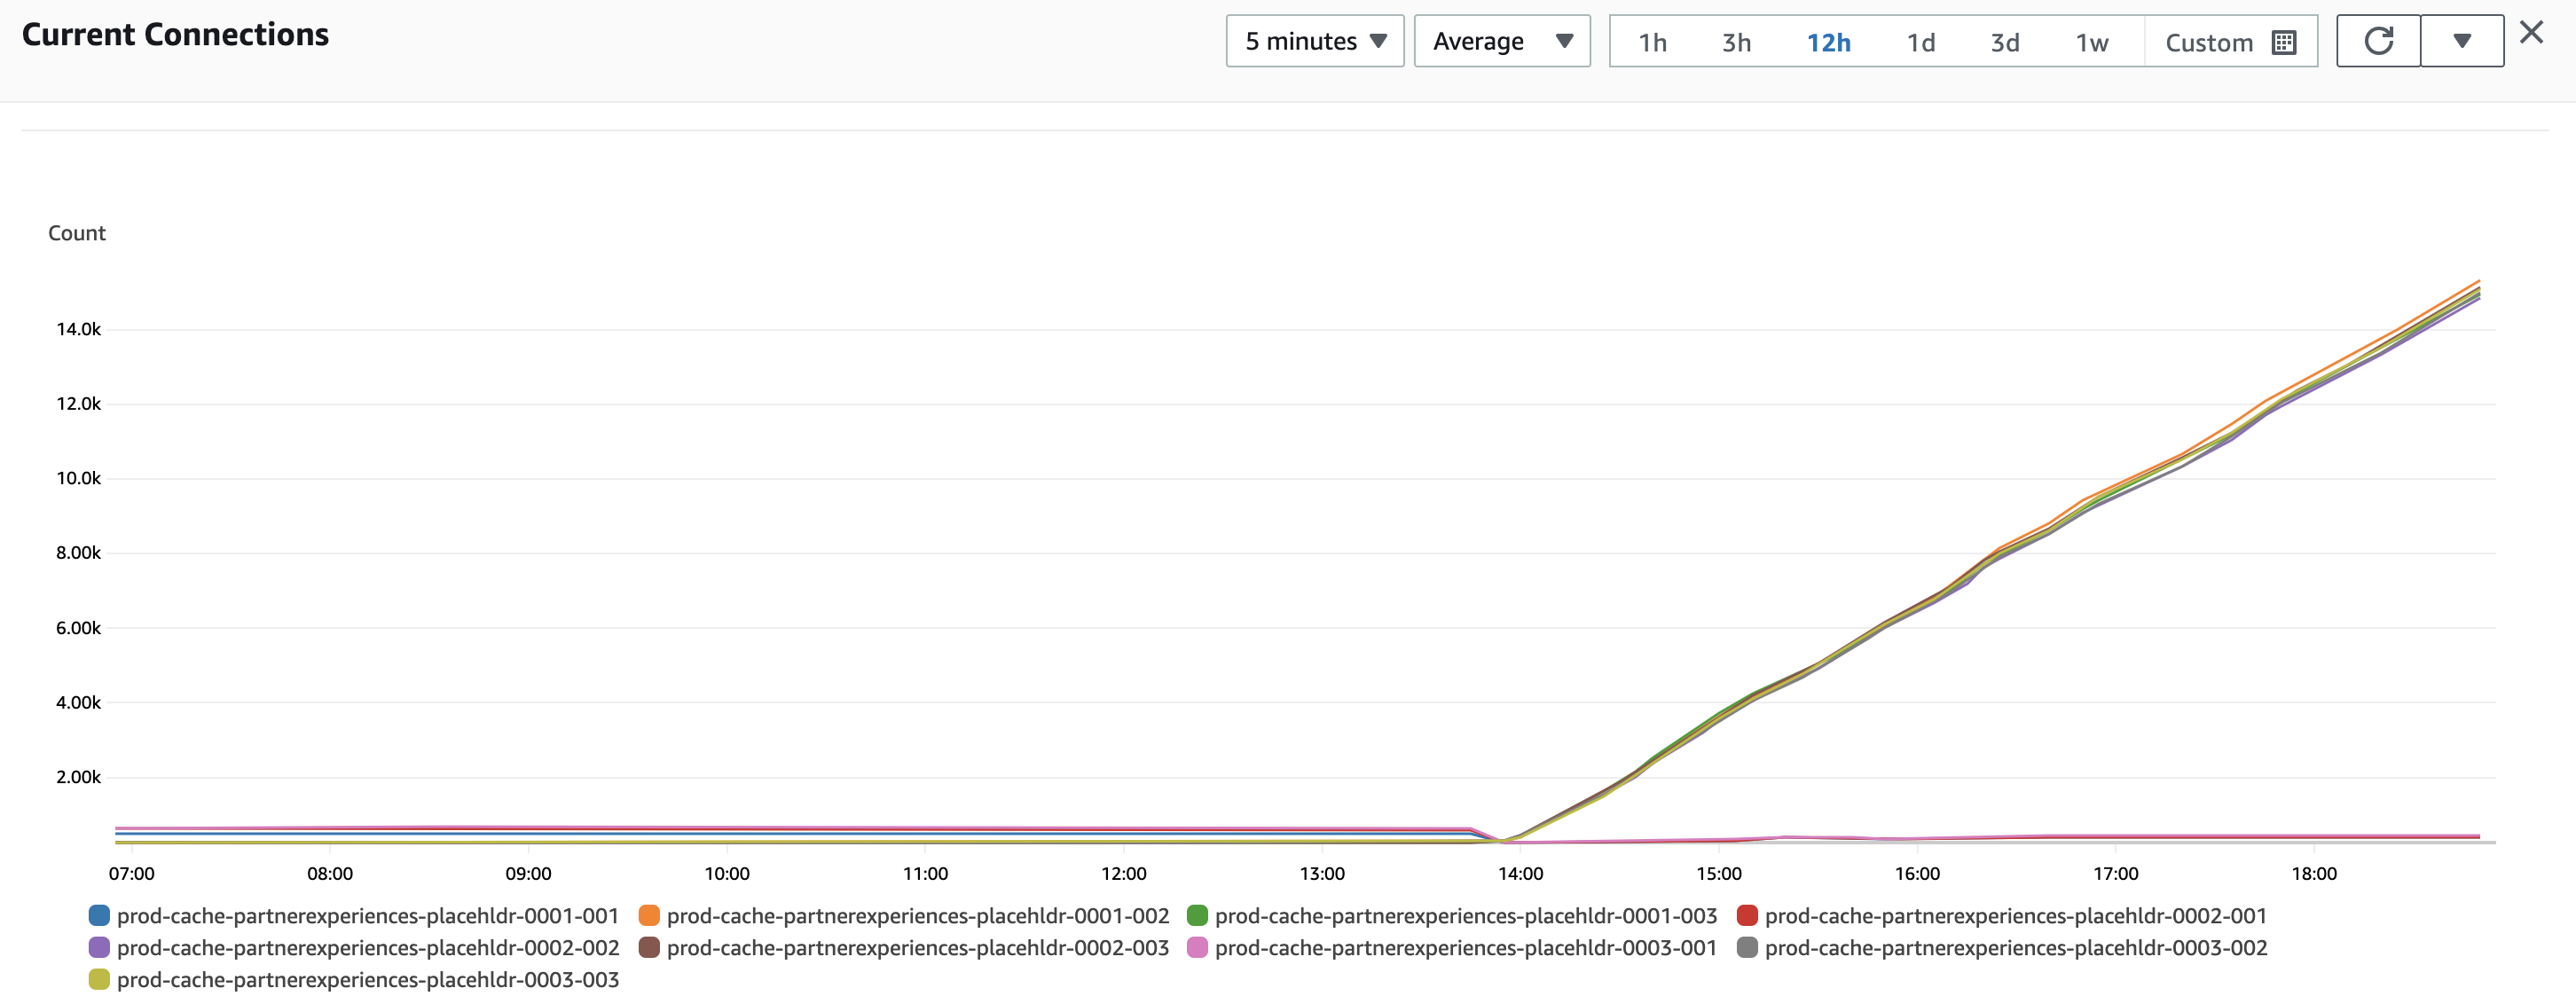Viewport: 2576px width, 1004px height.
Task: Toggle green swatch for placehldr-0001-003 series
Action: [1197, 916]
